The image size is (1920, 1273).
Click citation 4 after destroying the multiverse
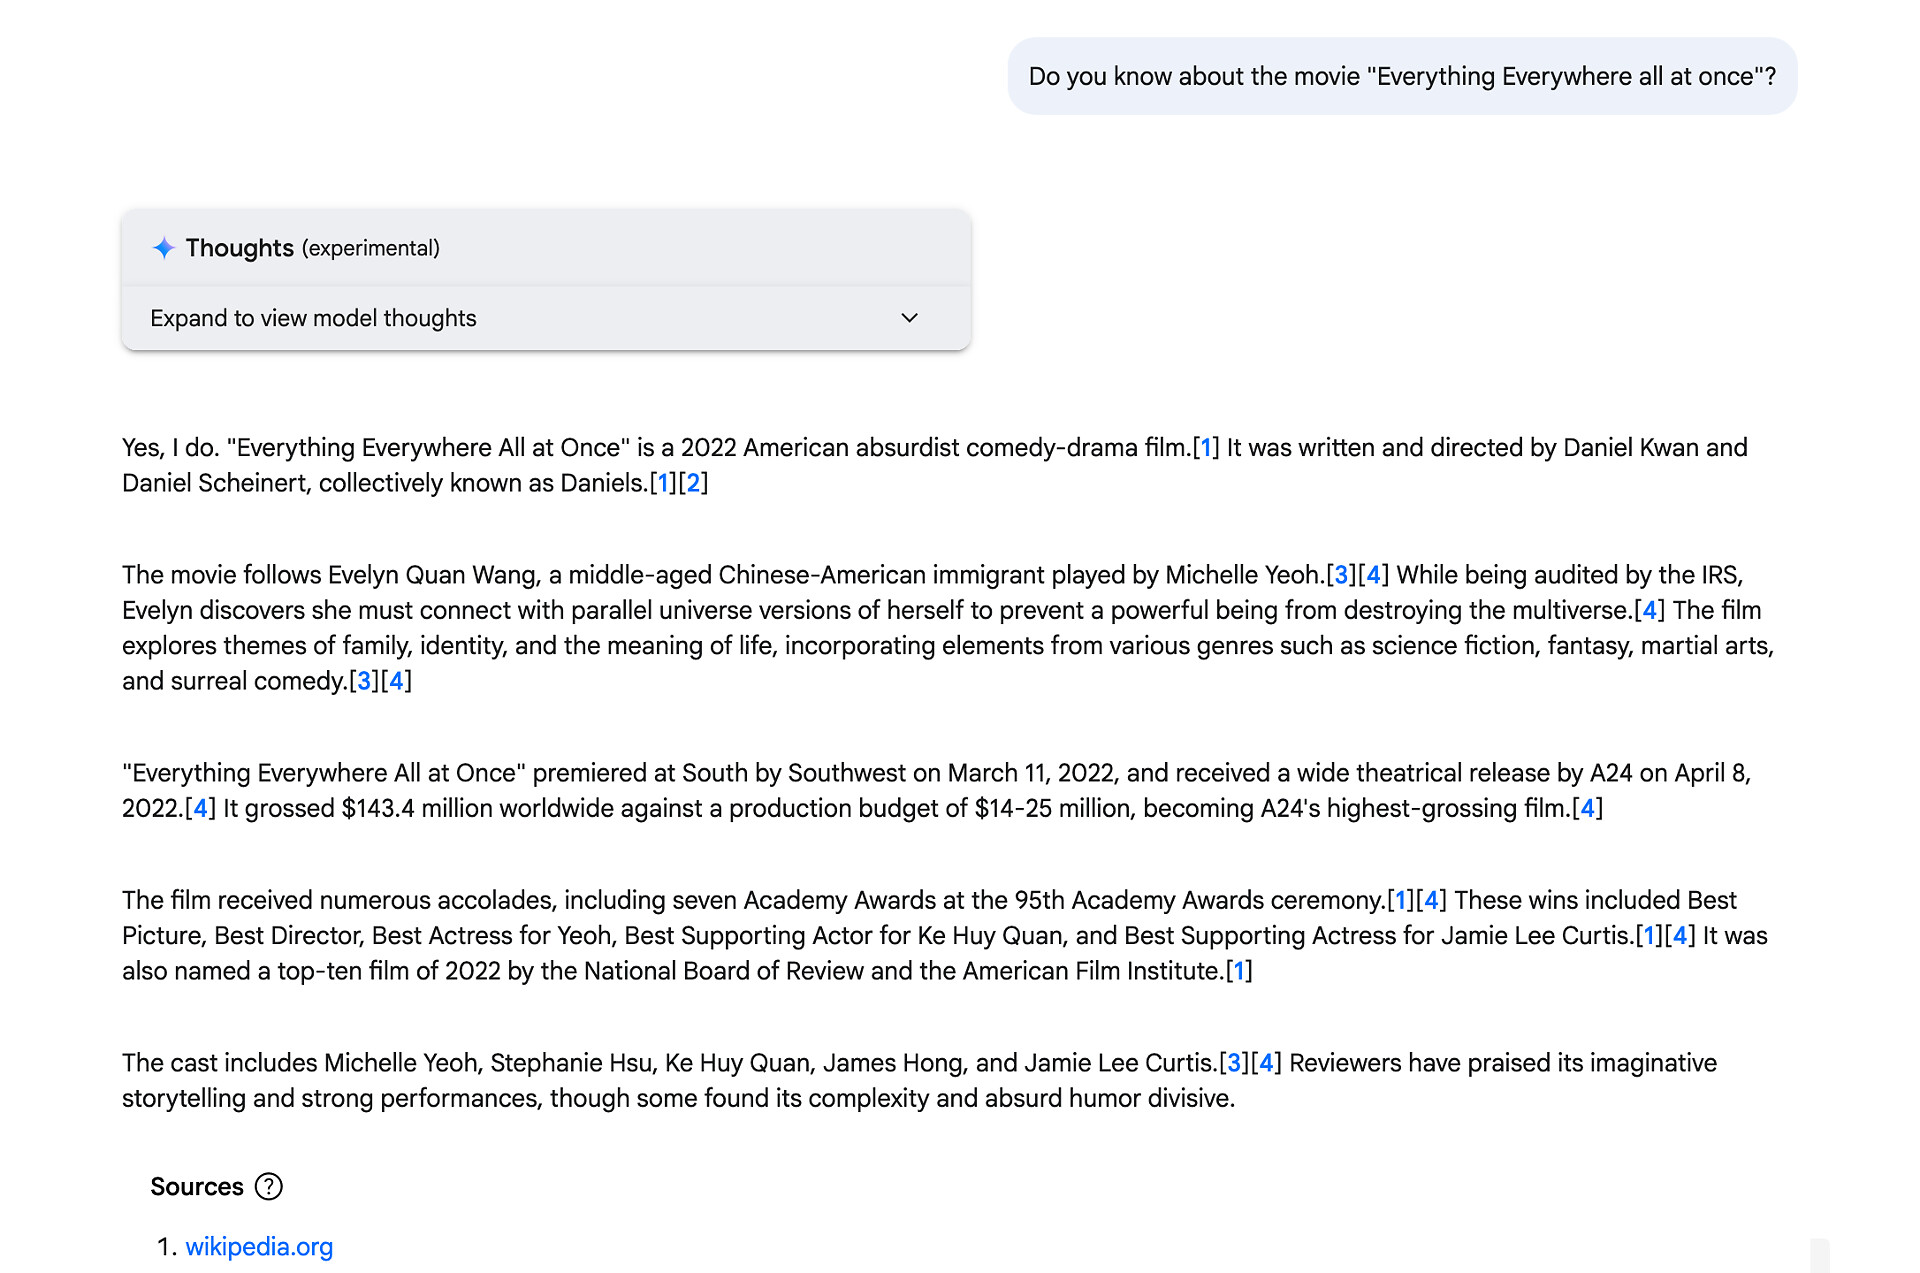[1648, 610]
